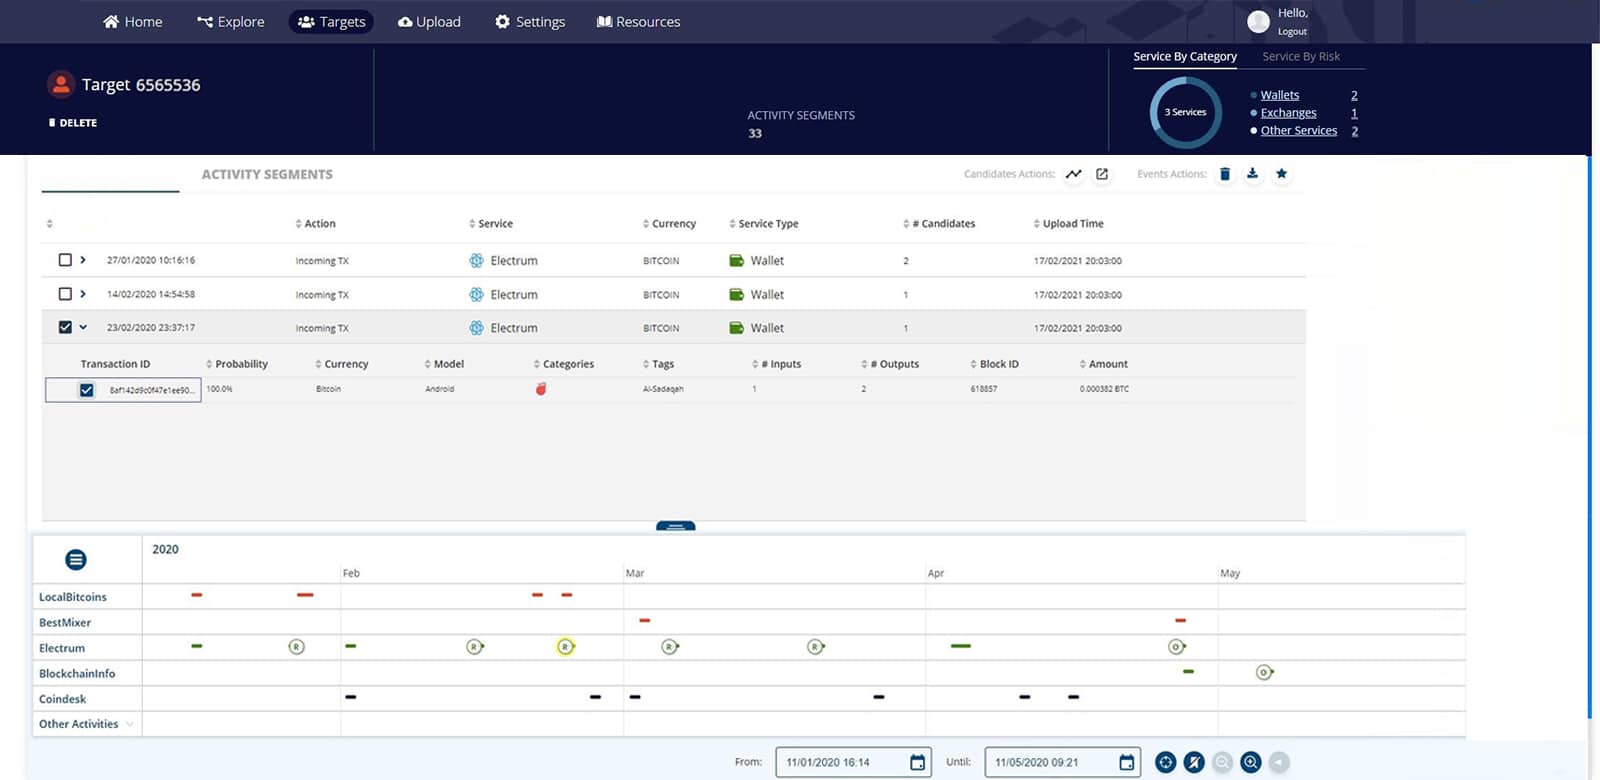Log out using the Logout link
Screen dimensions: 1600x780
1292,32
